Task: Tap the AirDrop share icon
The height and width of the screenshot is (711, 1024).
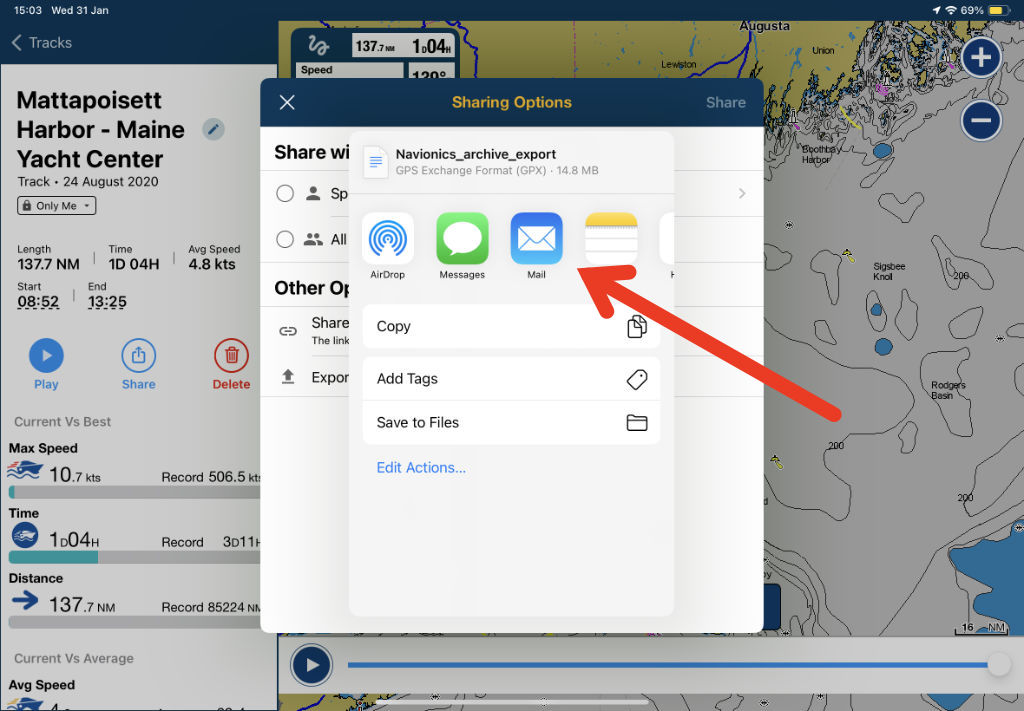Action: click(387, 238)
